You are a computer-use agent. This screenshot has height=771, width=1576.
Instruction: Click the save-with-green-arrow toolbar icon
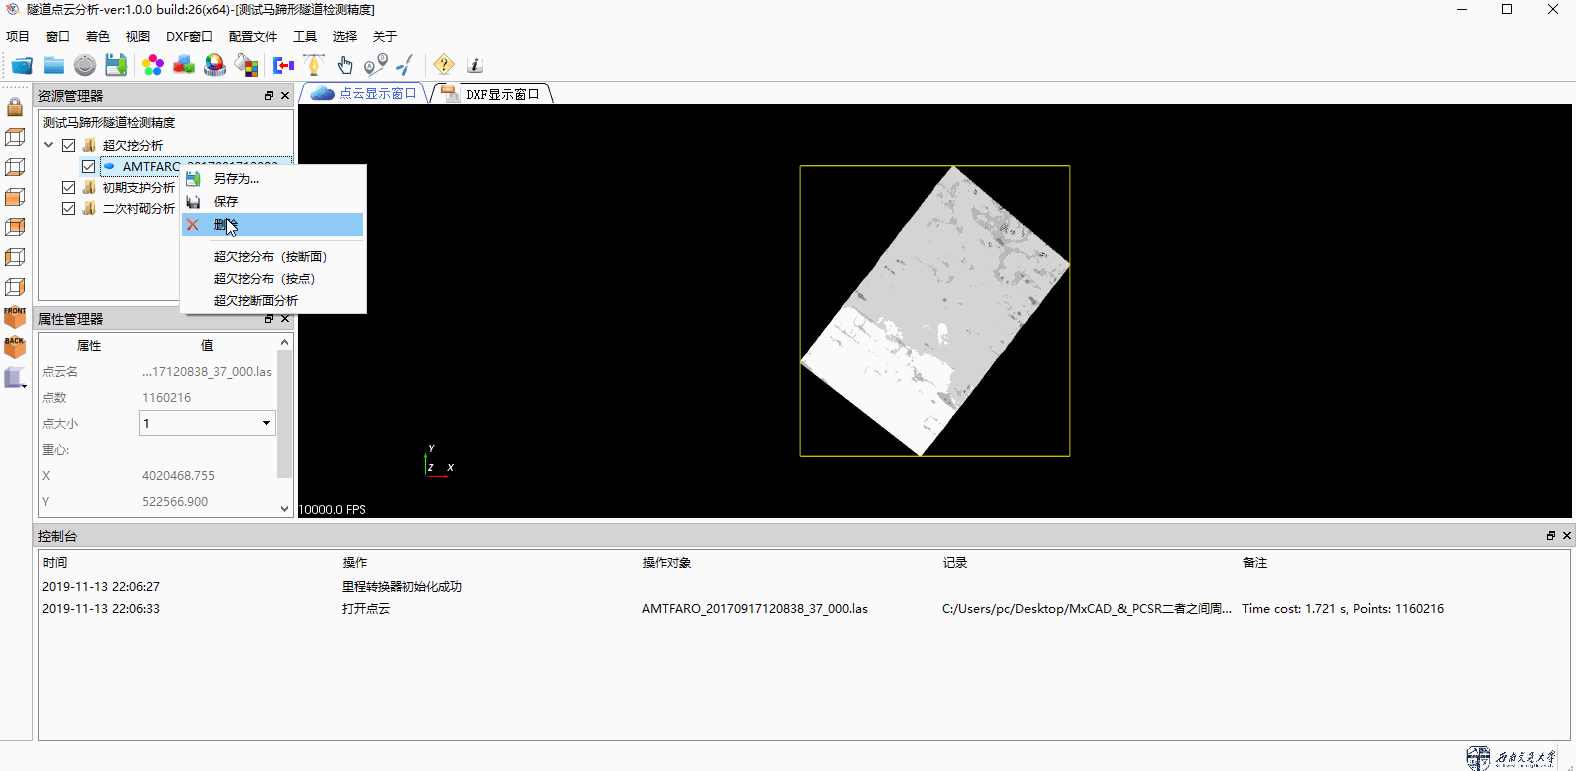click(116, 65)
